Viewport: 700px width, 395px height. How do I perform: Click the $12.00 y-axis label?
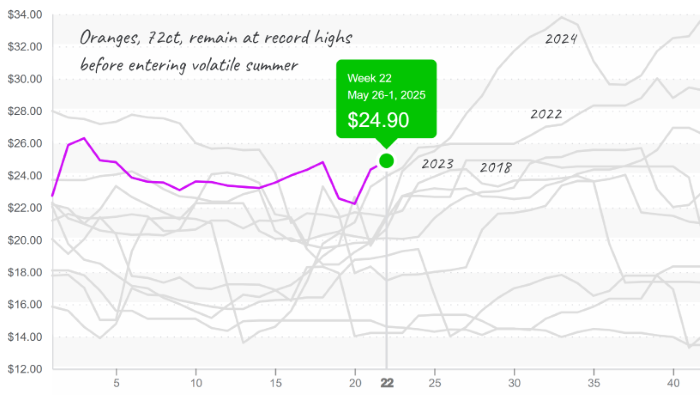[25, 369]
